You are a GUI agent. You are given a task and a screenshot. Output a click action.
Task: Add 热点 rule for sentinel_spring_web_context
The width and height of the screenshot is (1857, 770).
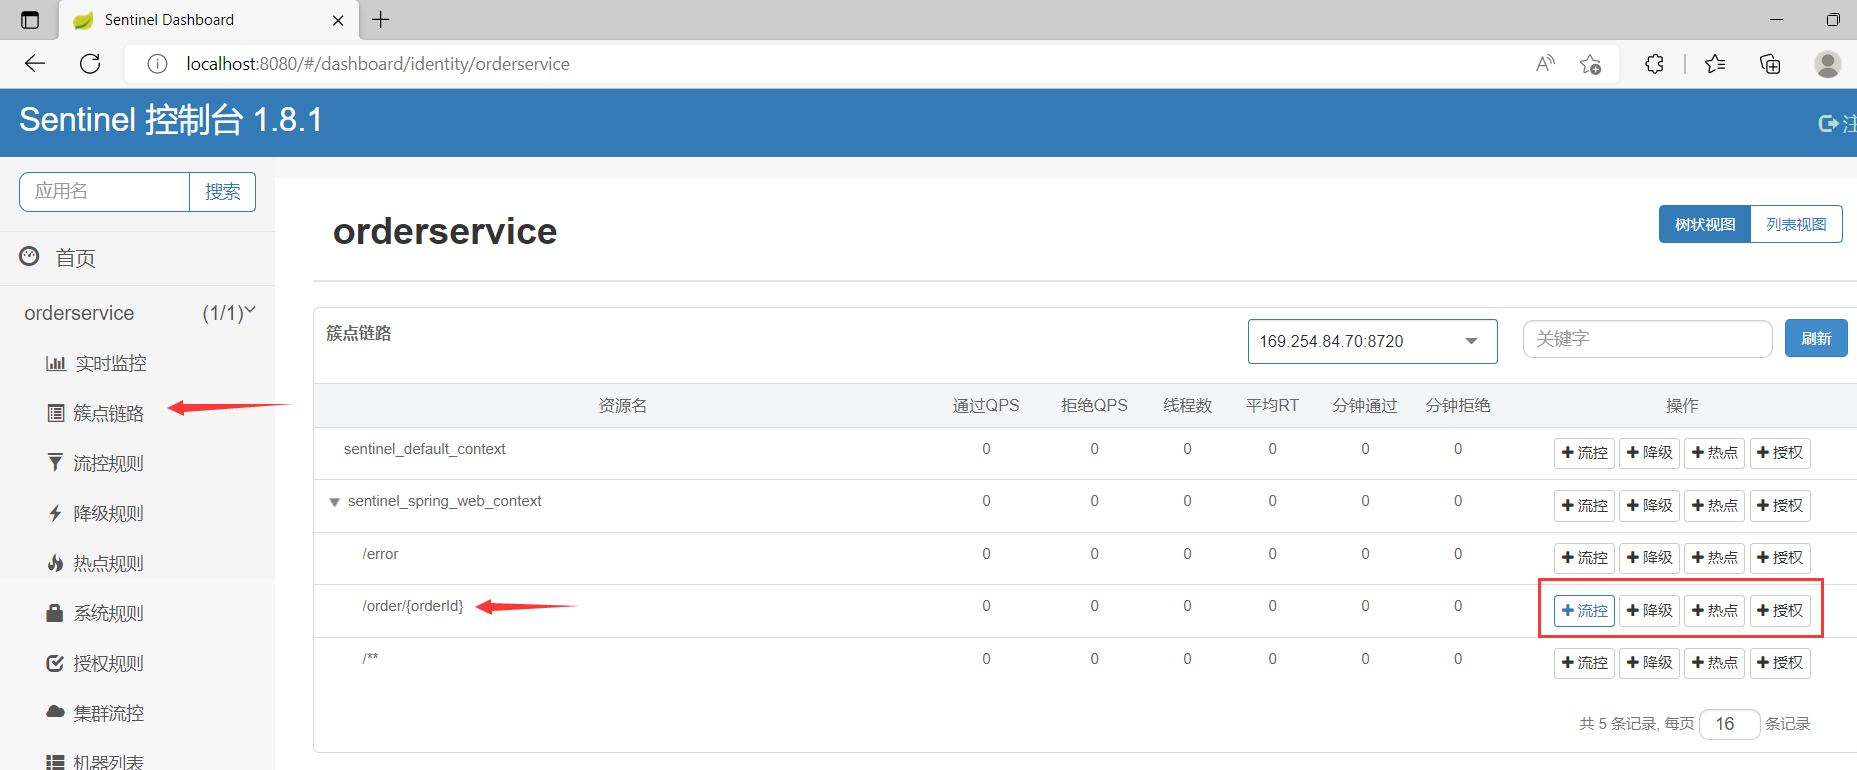[1714, 505]
